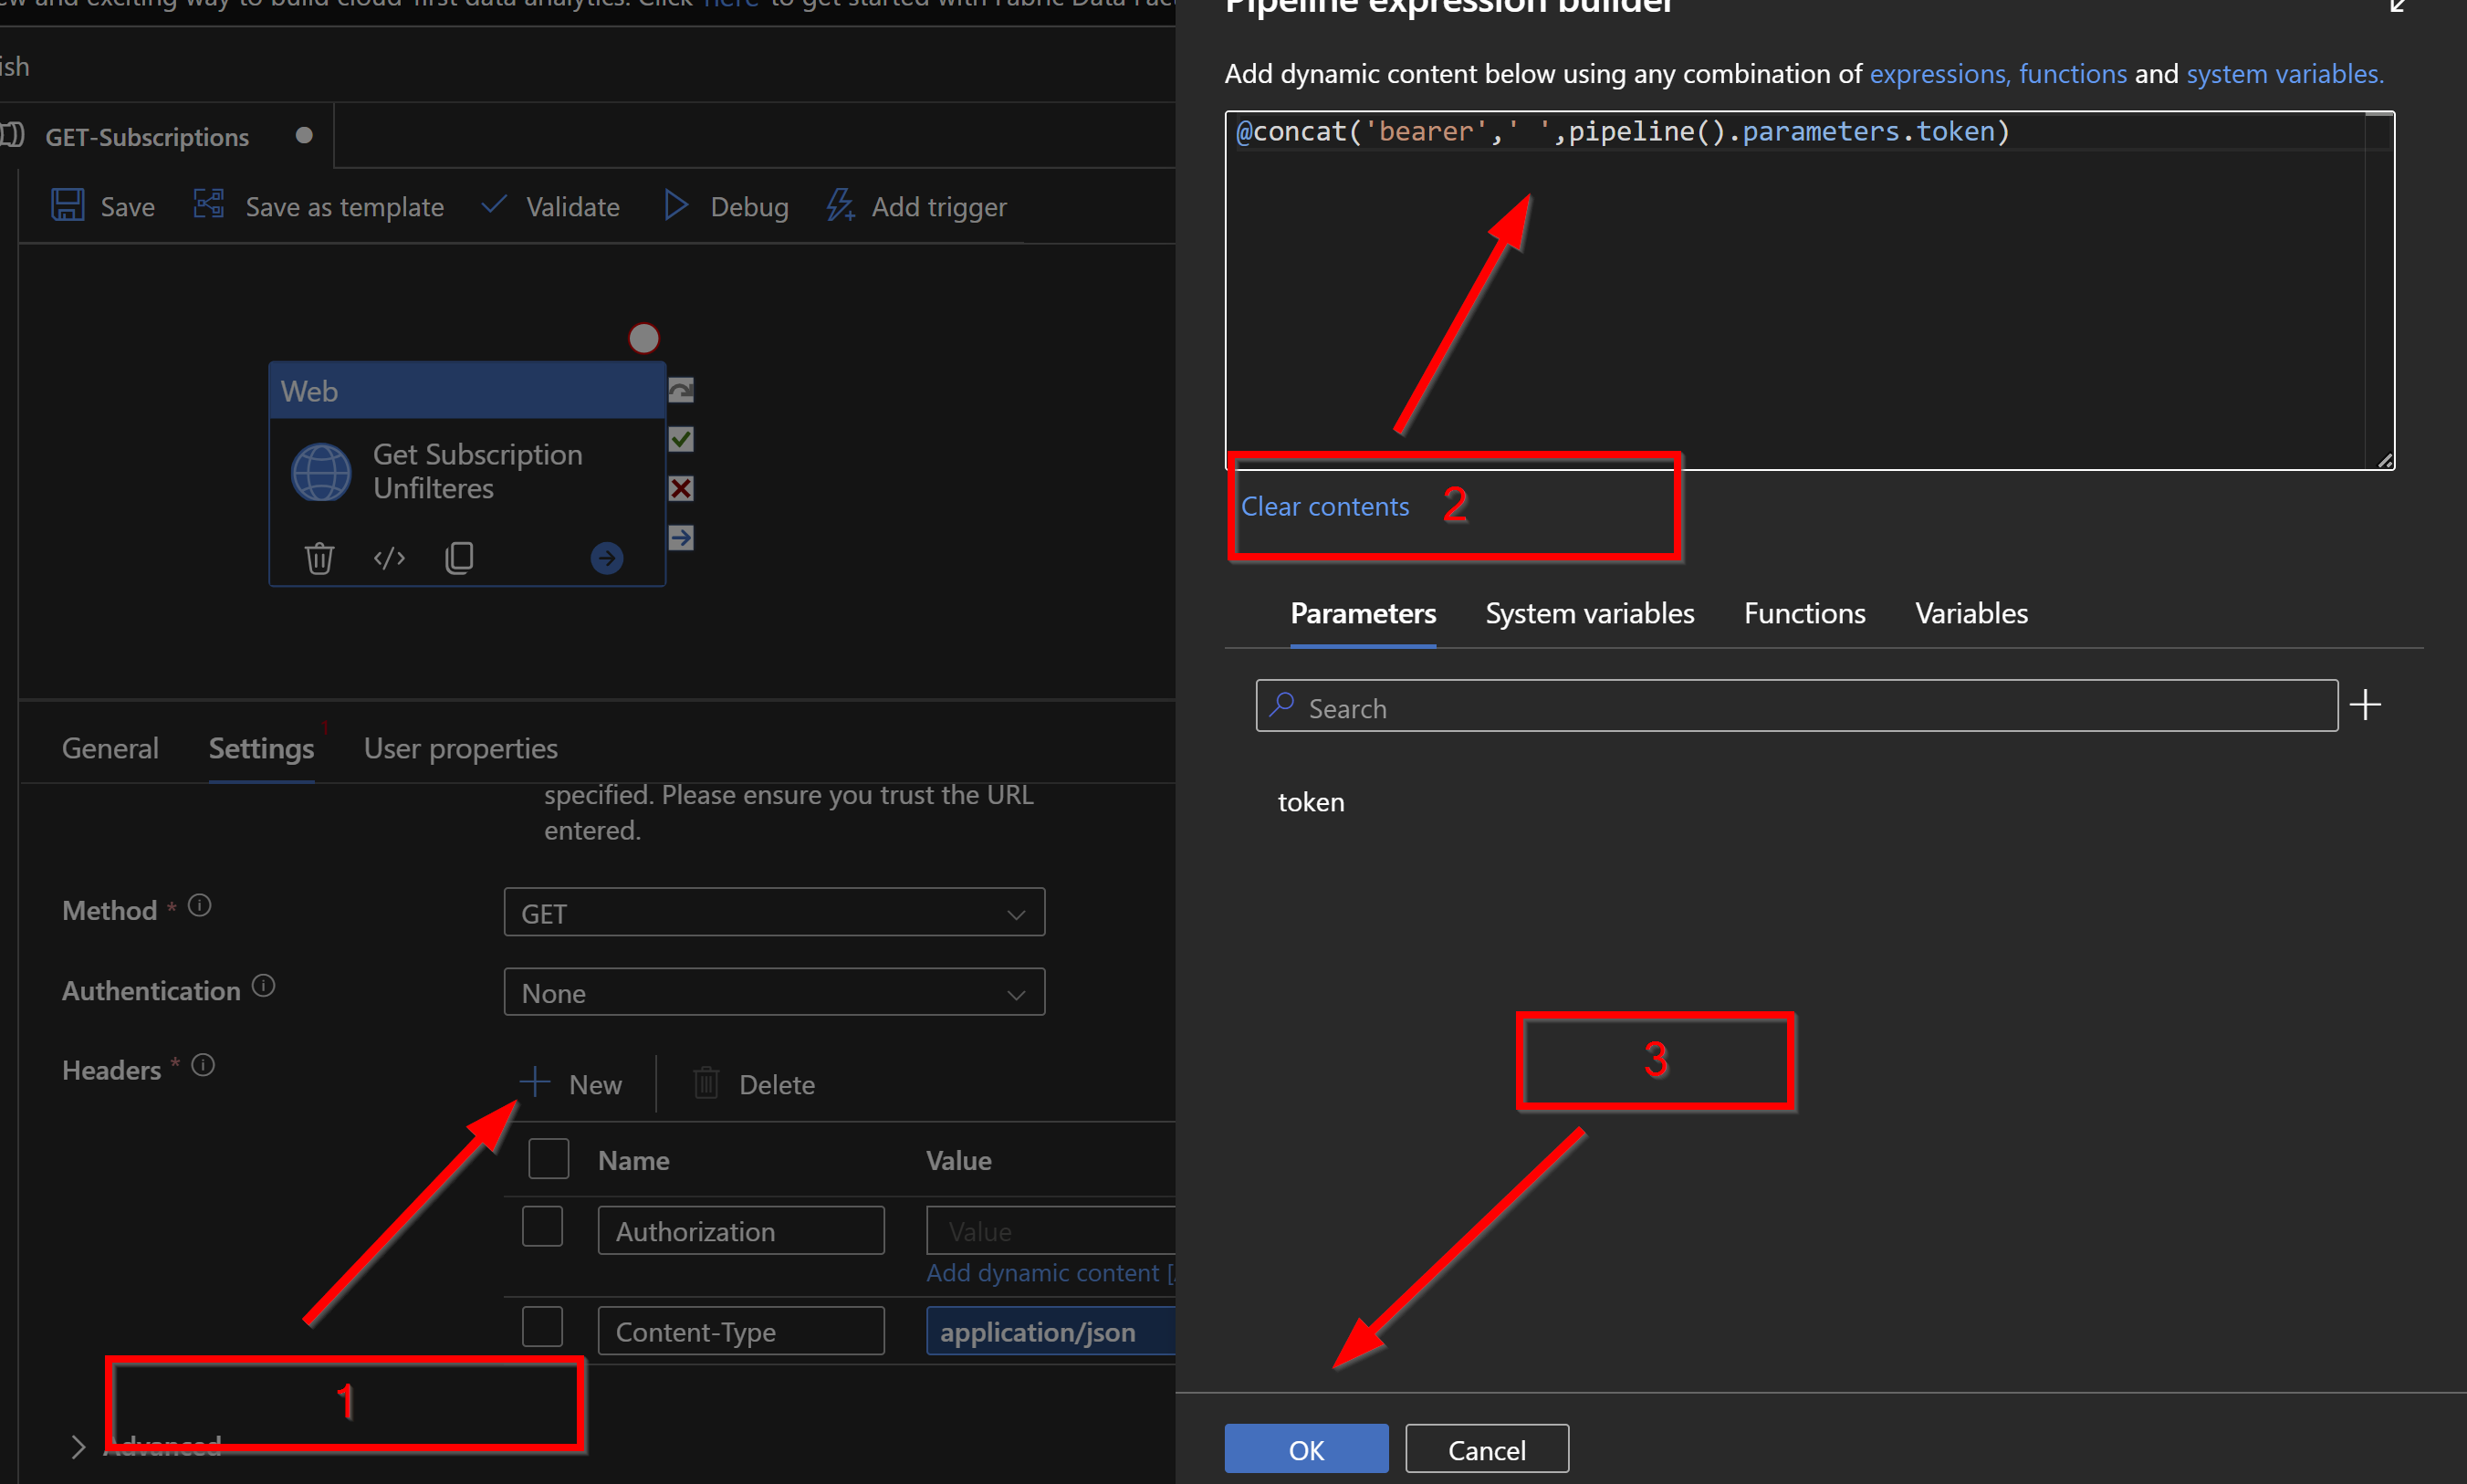Delete the Web activity with trash icon
The image size is (2467, 1484).
[x=319, y=557]
